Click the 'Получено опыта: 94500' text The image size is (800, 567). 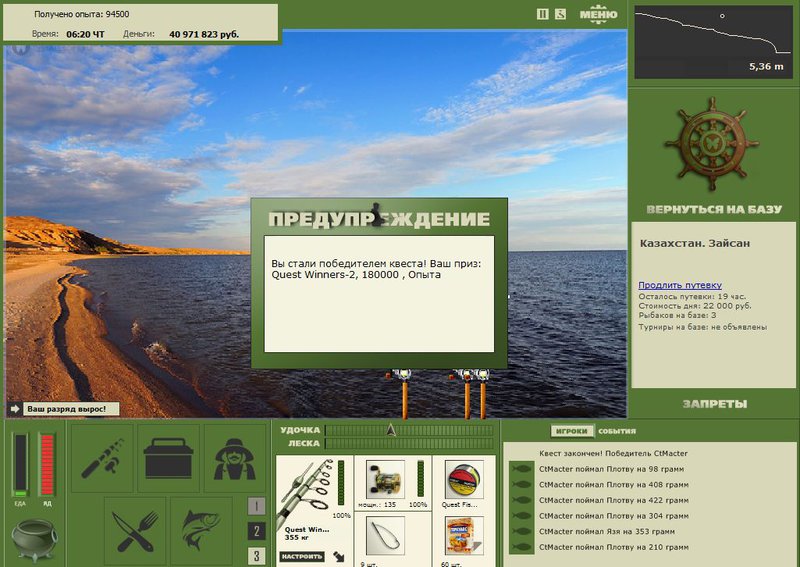coord(82,14)
